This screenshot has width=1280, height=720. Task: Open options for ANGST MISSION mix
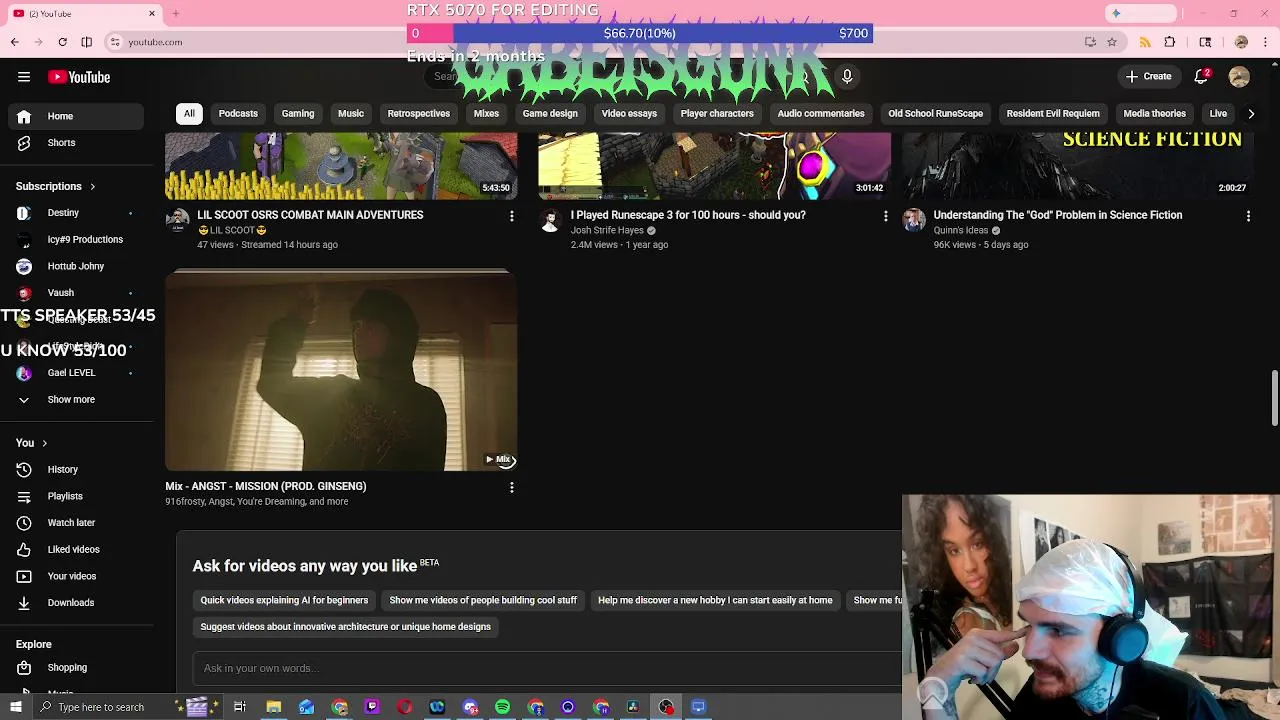coord(512,487)
